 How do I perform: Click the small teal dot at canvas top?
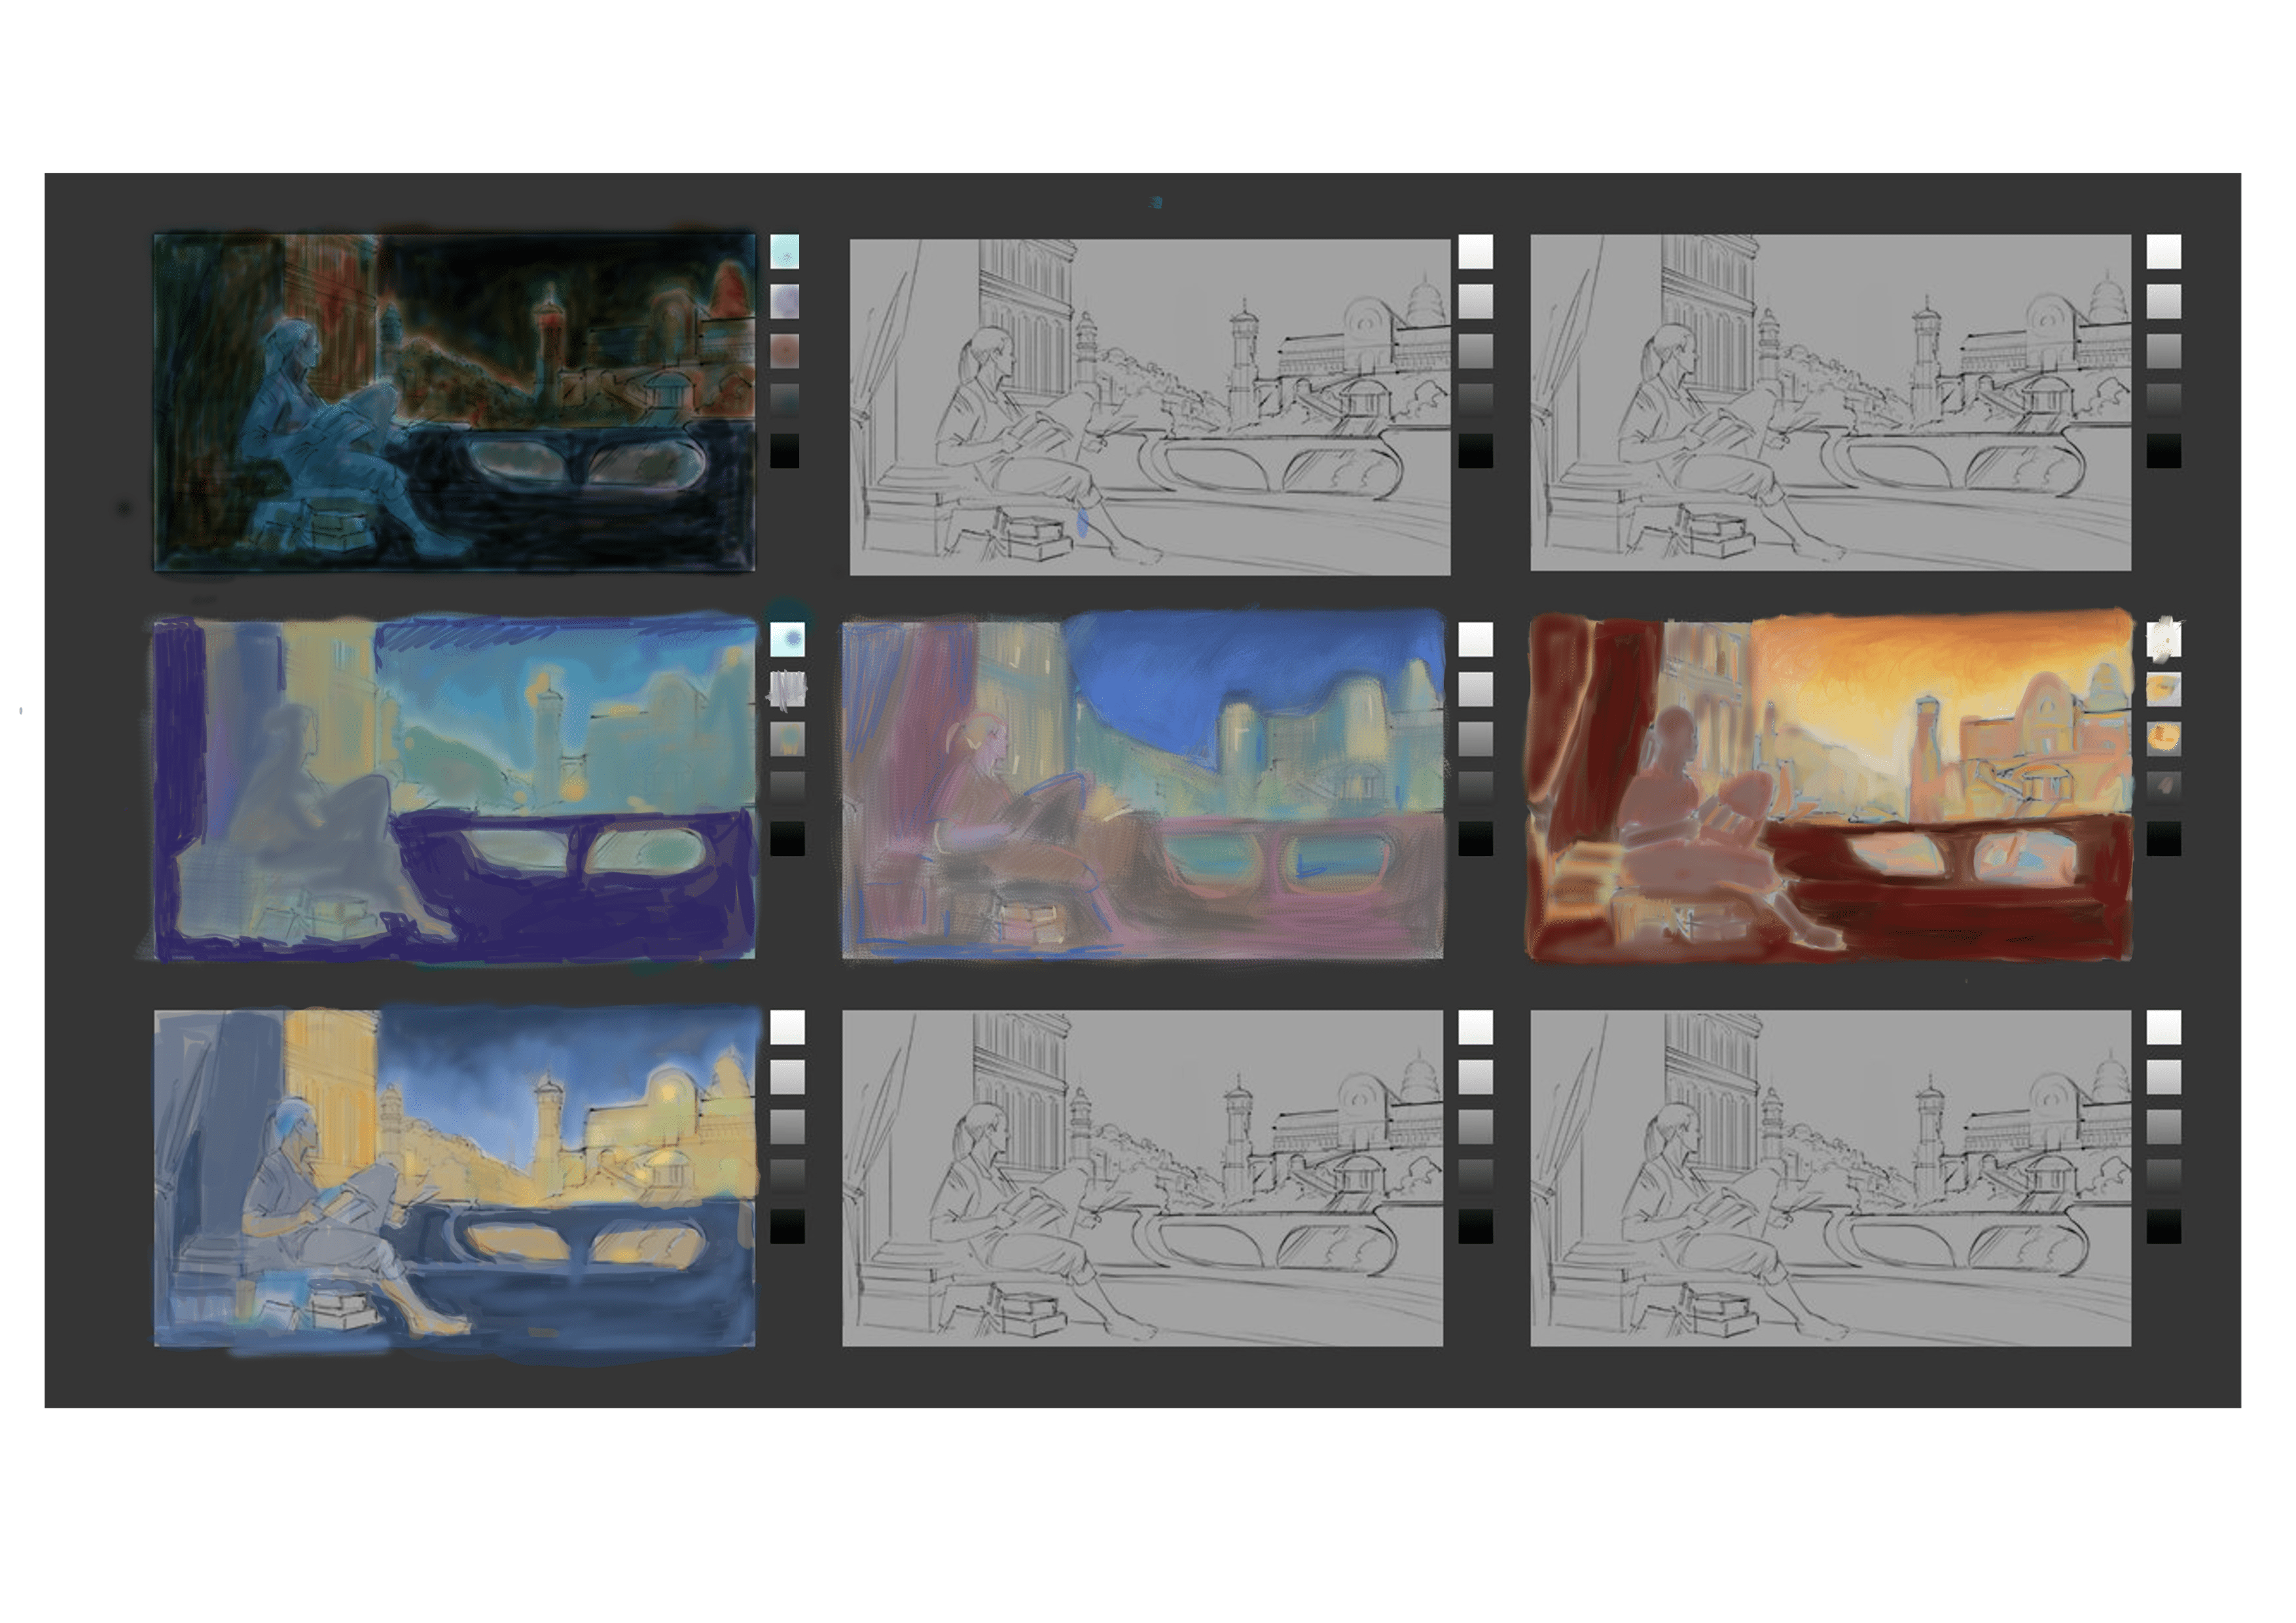(x=1156, y=202)
